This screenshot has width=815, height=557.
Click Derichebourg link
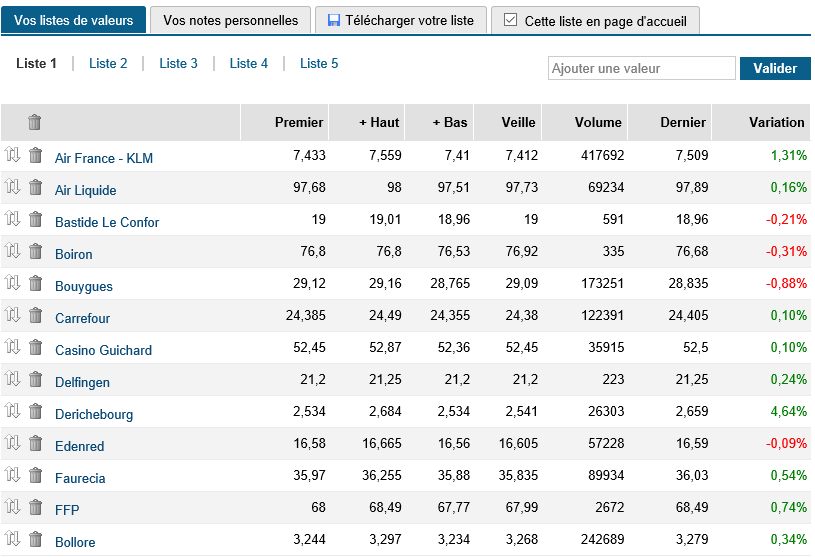click(94, 415)
